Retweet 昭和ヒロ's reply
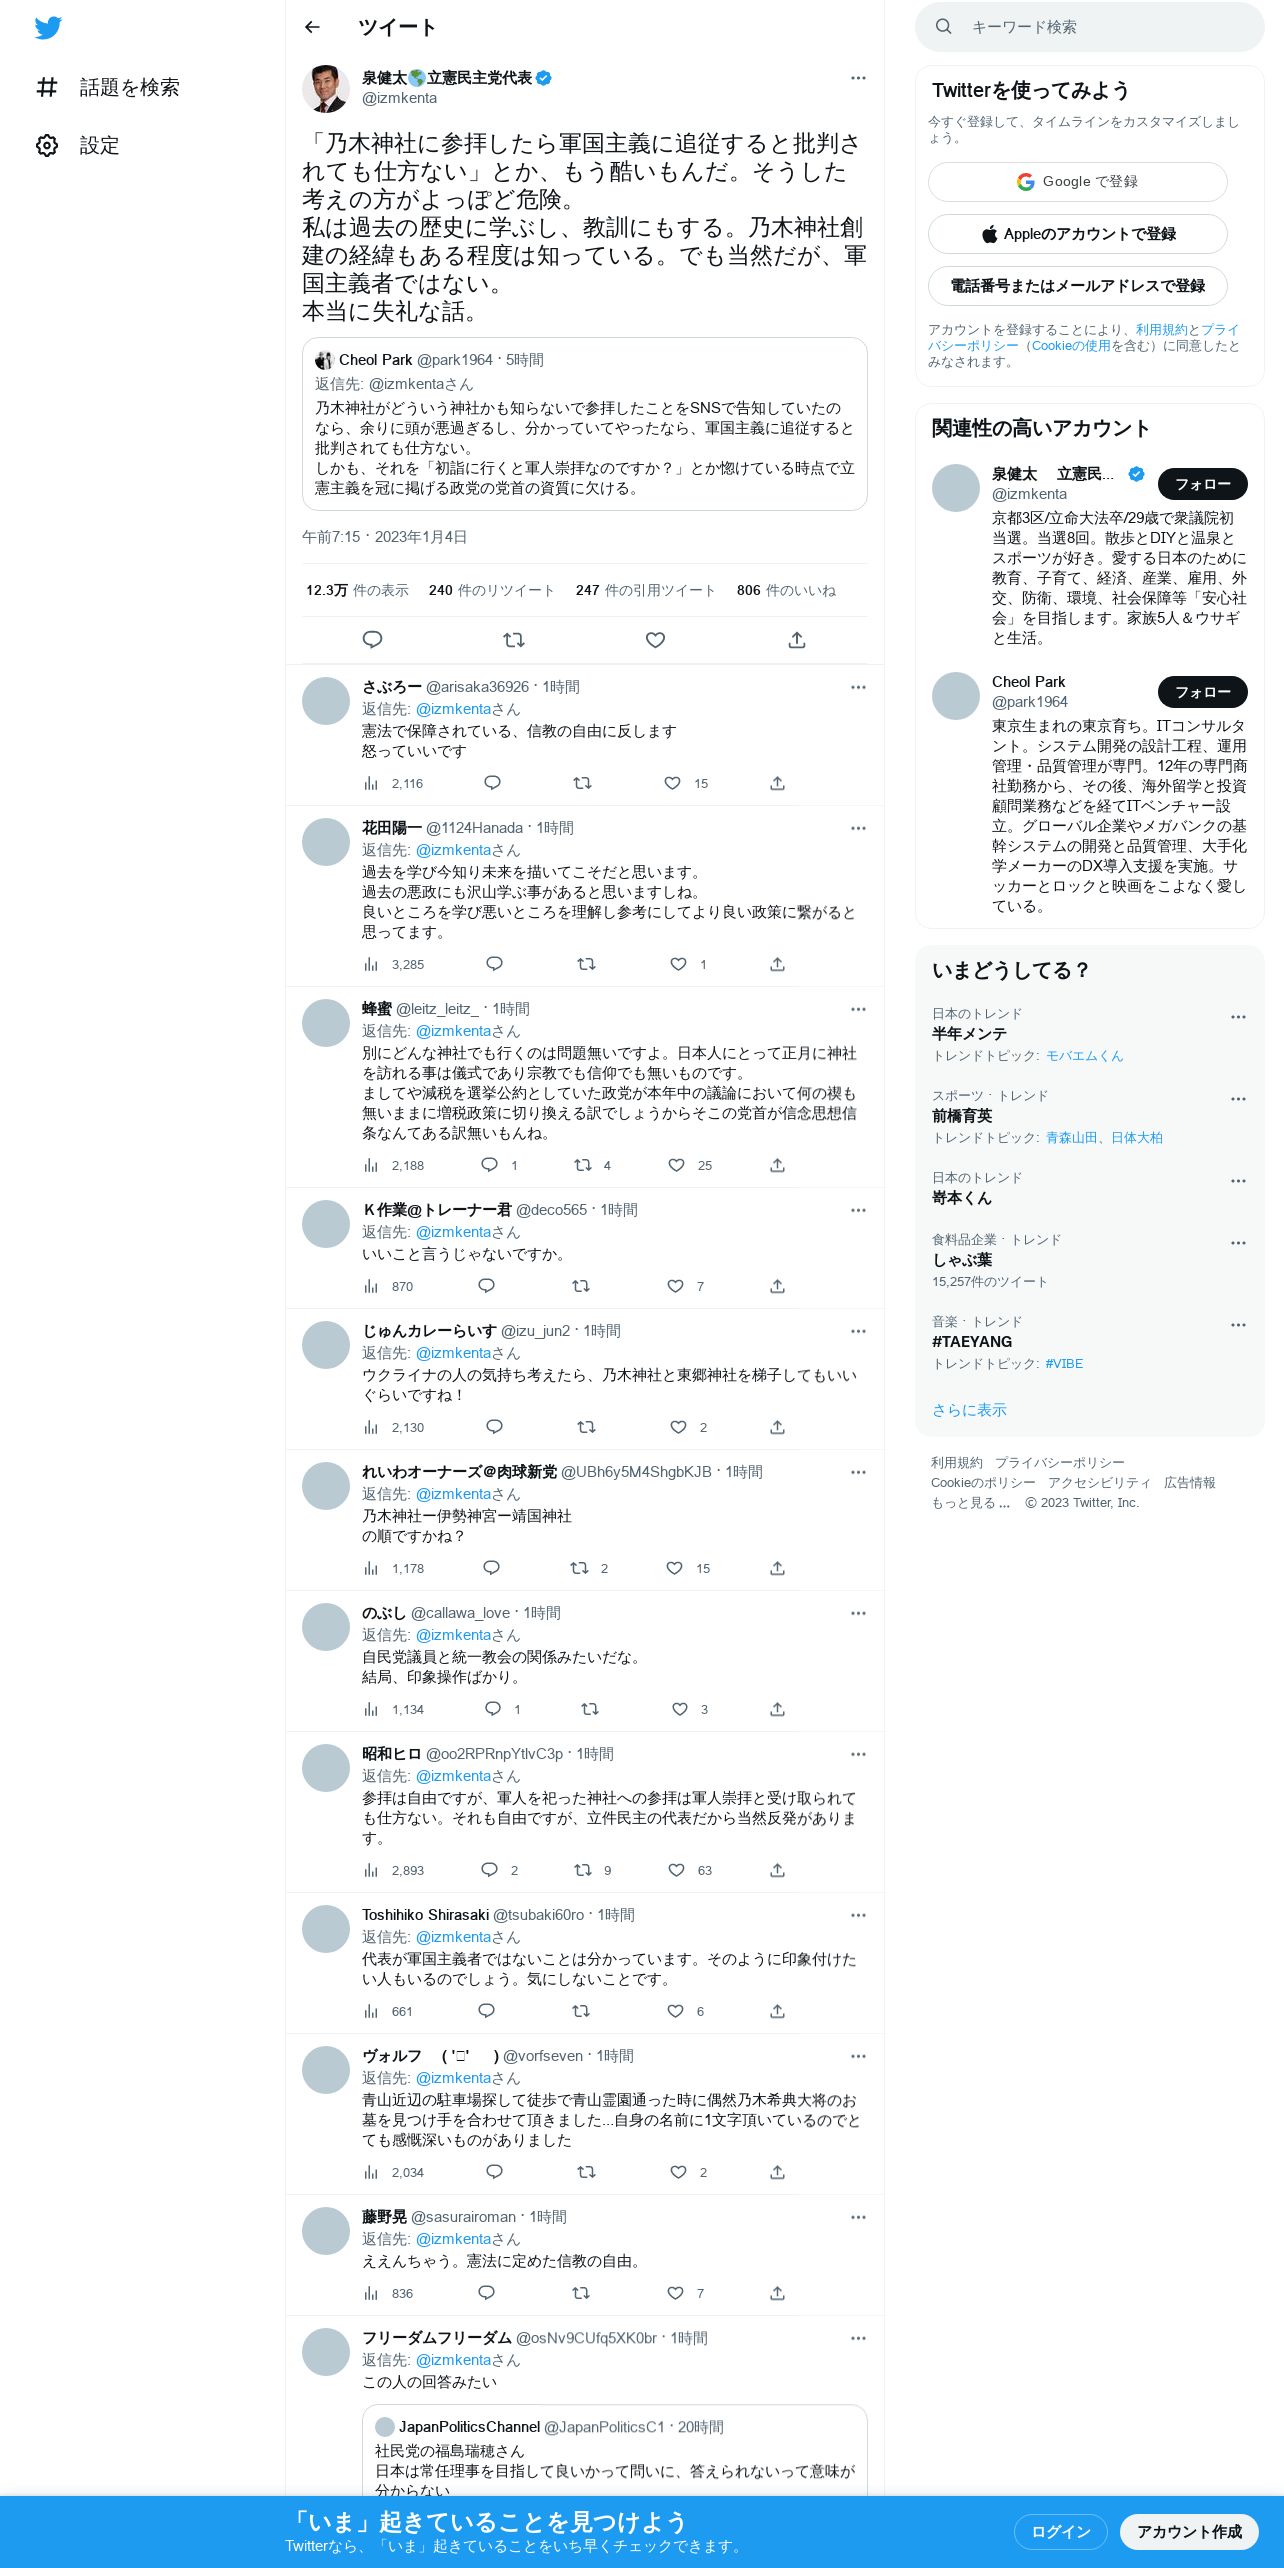1284x2568 pixels. click(x=583, y=1870)
